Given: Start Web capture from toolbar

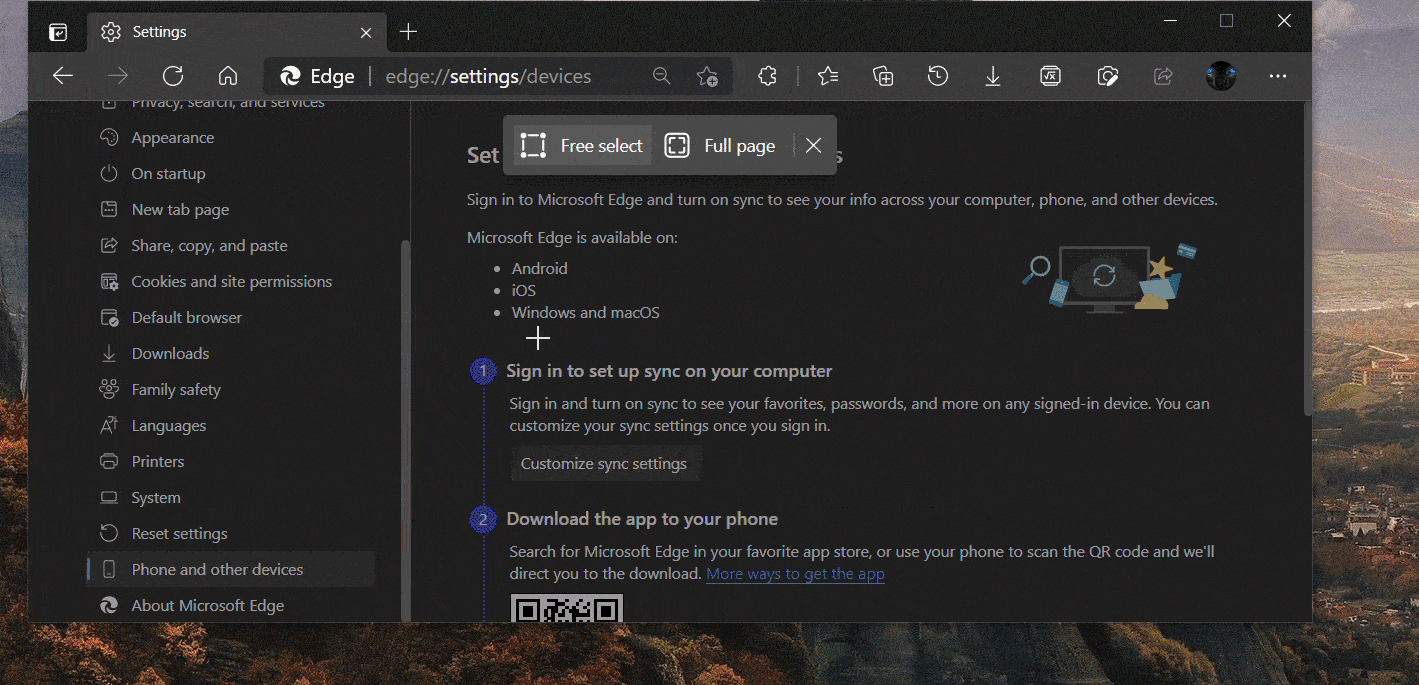Looking at the screenshot, I should tap(1107, 76).
